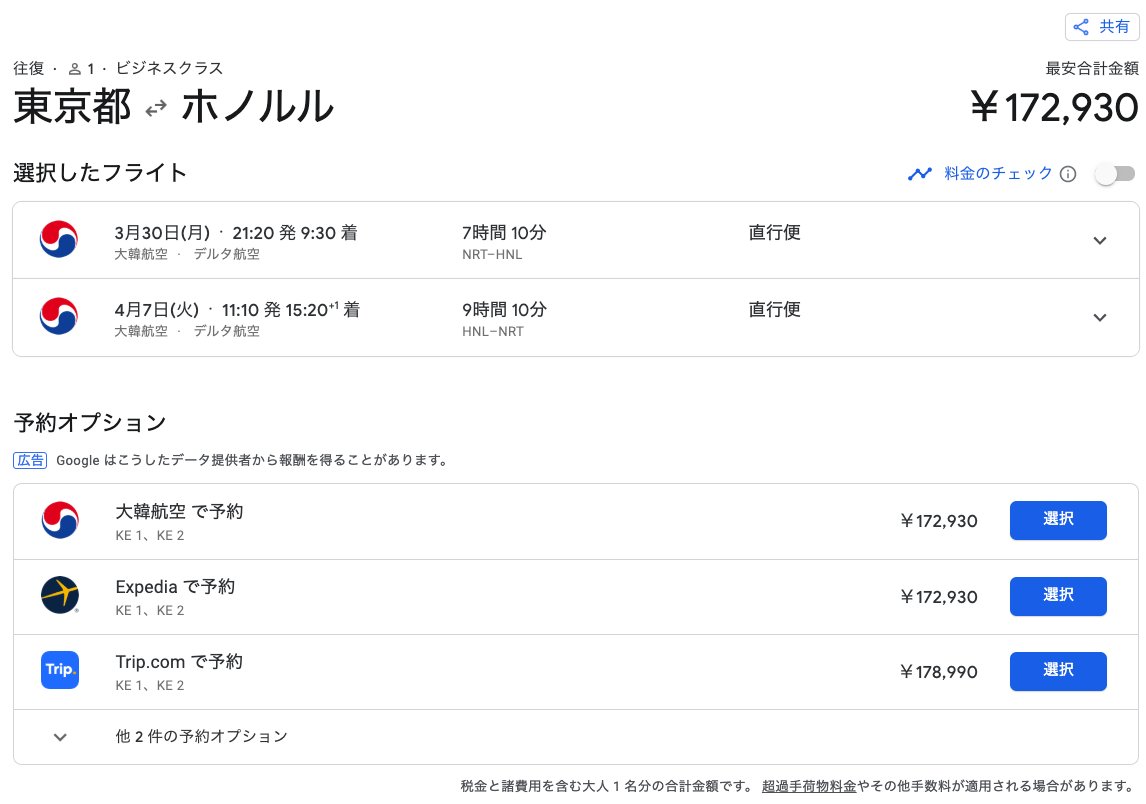Expand the 4月7日 return flight details

pyautogui.click(x=1099, y=317)
